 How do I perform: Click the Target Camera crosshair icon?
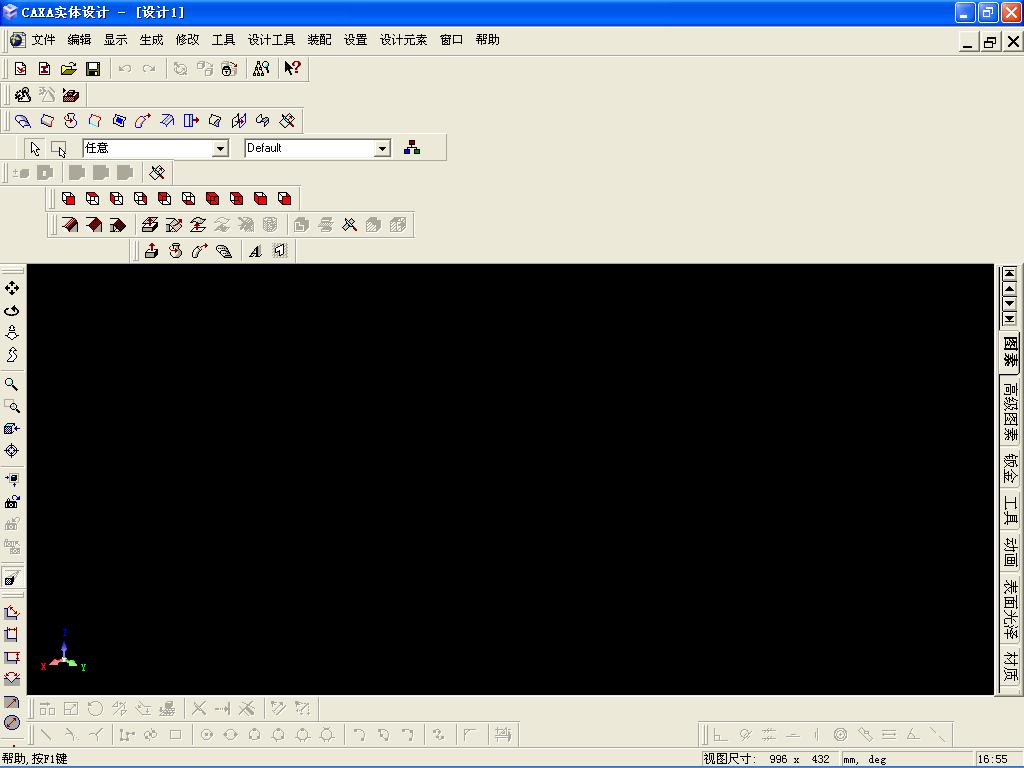[x=12, y=451]
